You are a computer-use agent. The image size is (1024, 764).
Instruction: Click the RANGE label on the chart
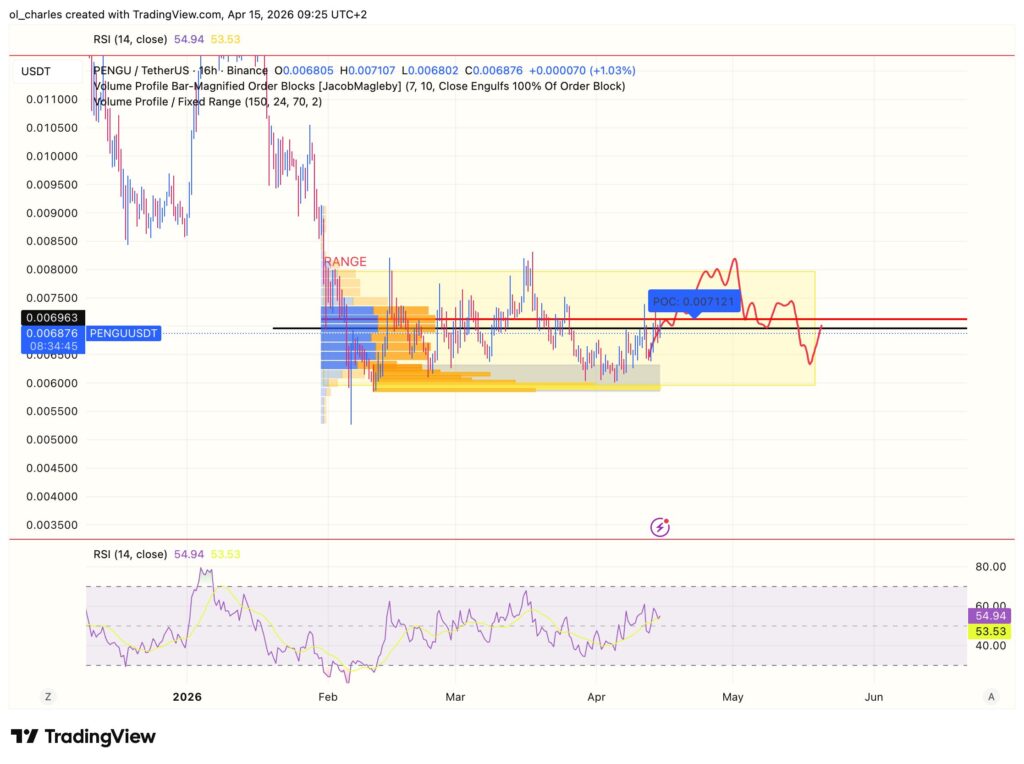pos(345,261)
